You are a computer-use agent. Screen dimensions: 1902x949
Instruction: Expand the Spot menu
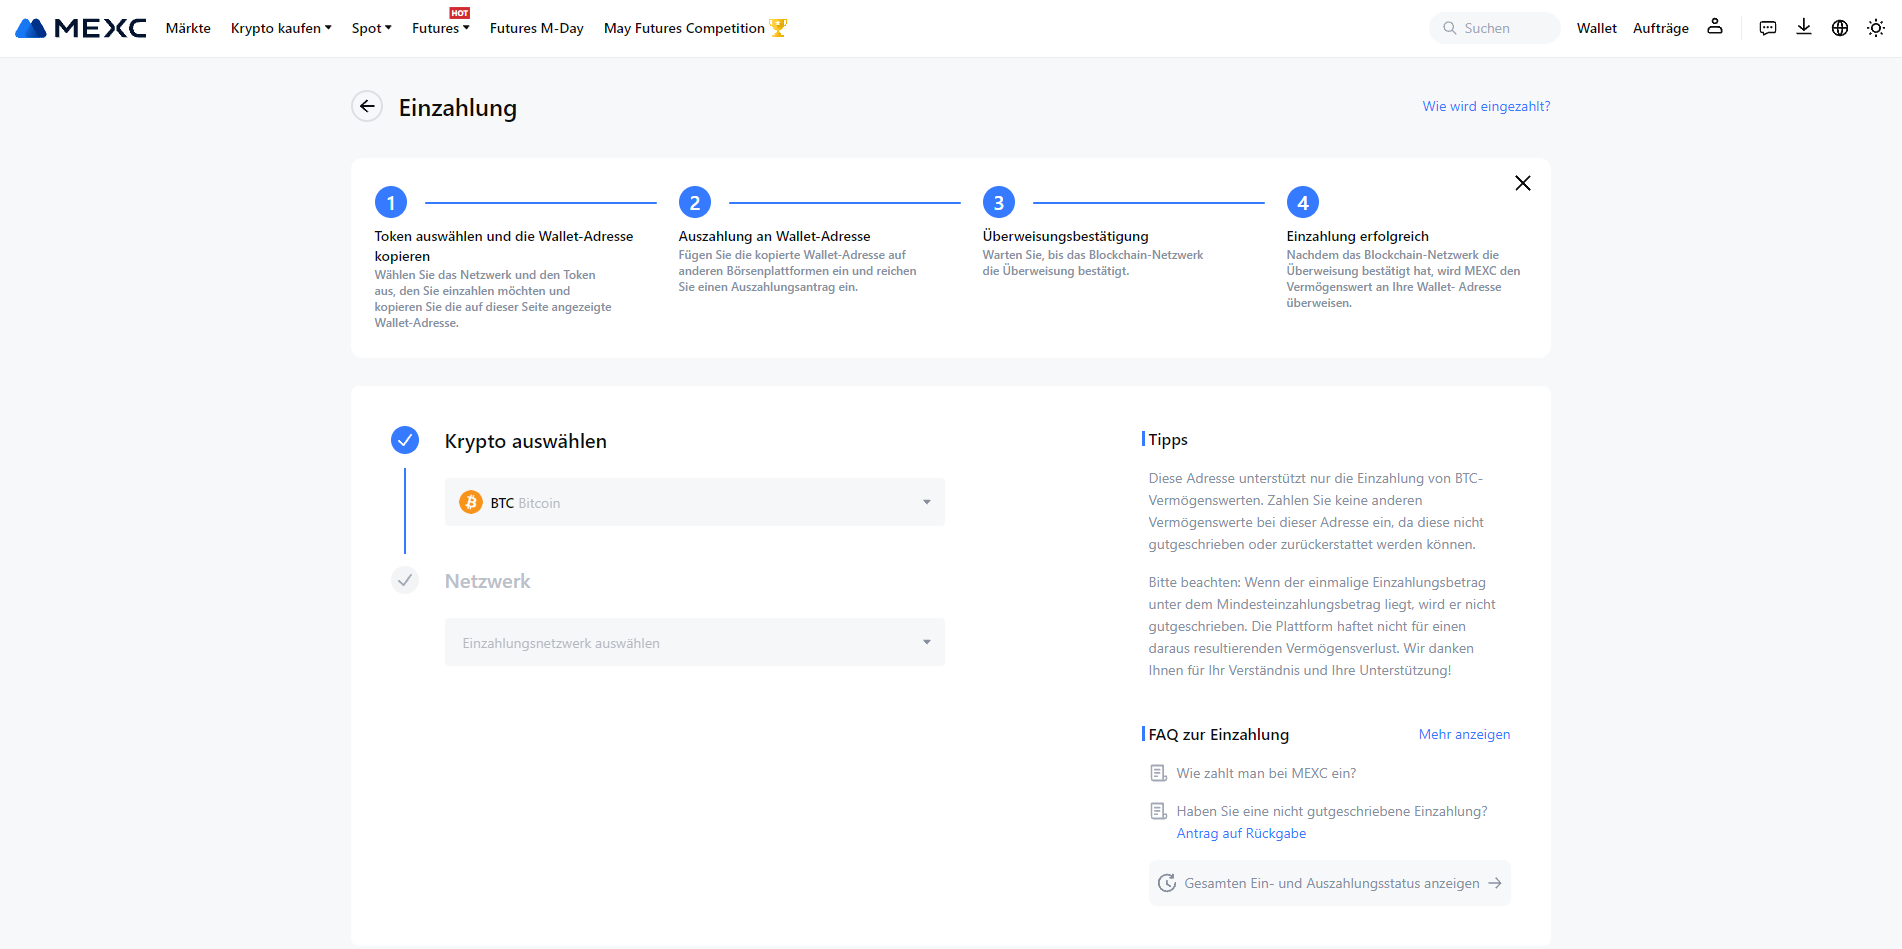pos(372,28)
